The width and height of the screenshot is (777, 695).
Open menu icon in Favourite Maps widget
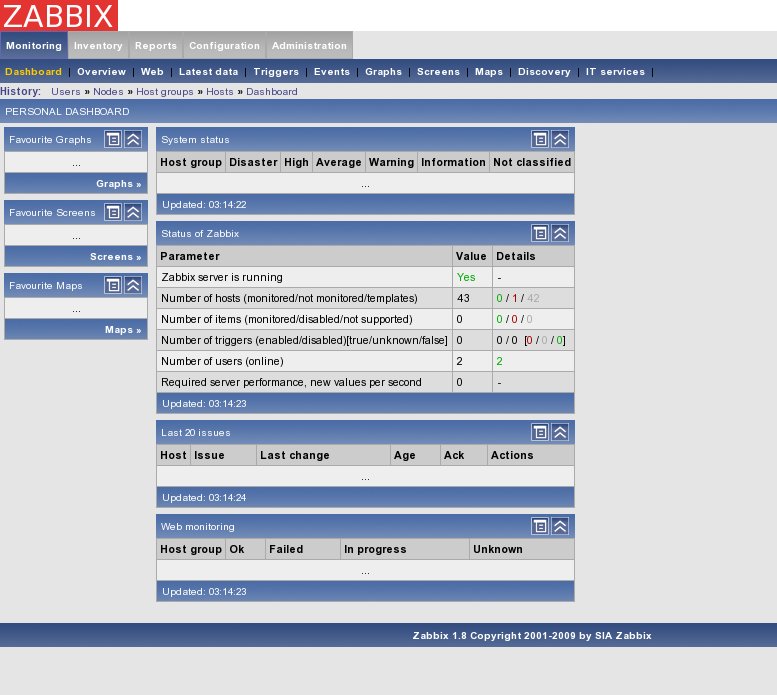pos(113,285)
